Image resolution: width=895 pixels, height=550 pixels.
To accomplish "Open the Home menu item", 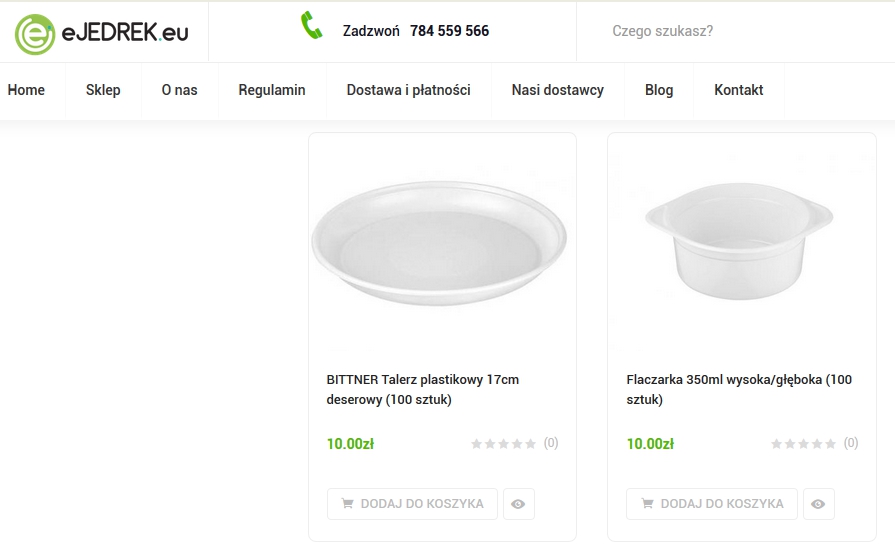I will pyautogui.click(x=26, y=90).
